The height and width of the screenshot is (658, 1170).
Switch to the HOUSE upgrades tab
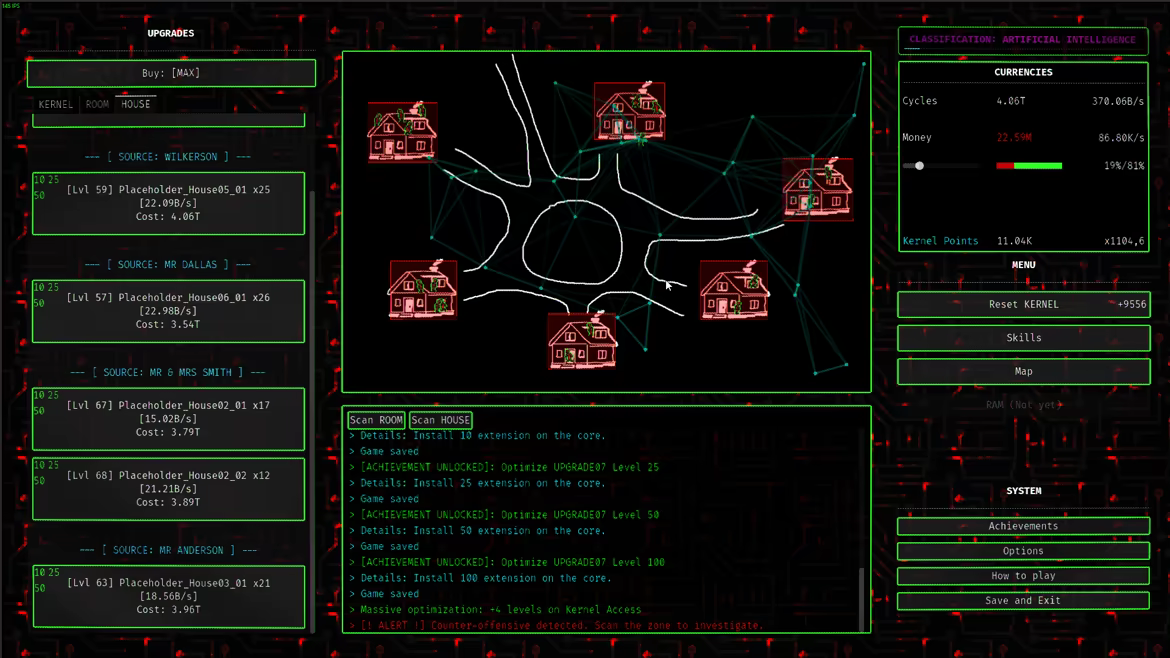click(x=136, y=104)
